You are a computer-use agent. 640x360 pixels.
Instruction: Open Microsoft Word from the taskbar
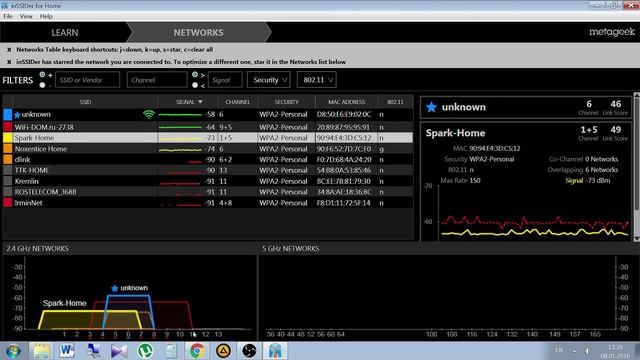click(67, 351)
